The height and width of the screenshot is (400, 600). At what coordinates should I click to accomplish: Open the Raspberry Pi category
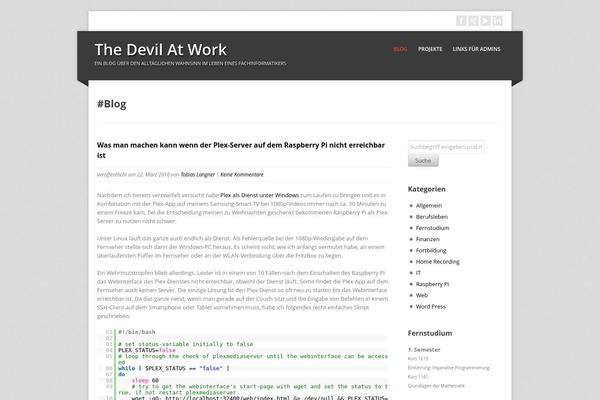(432, 284)
